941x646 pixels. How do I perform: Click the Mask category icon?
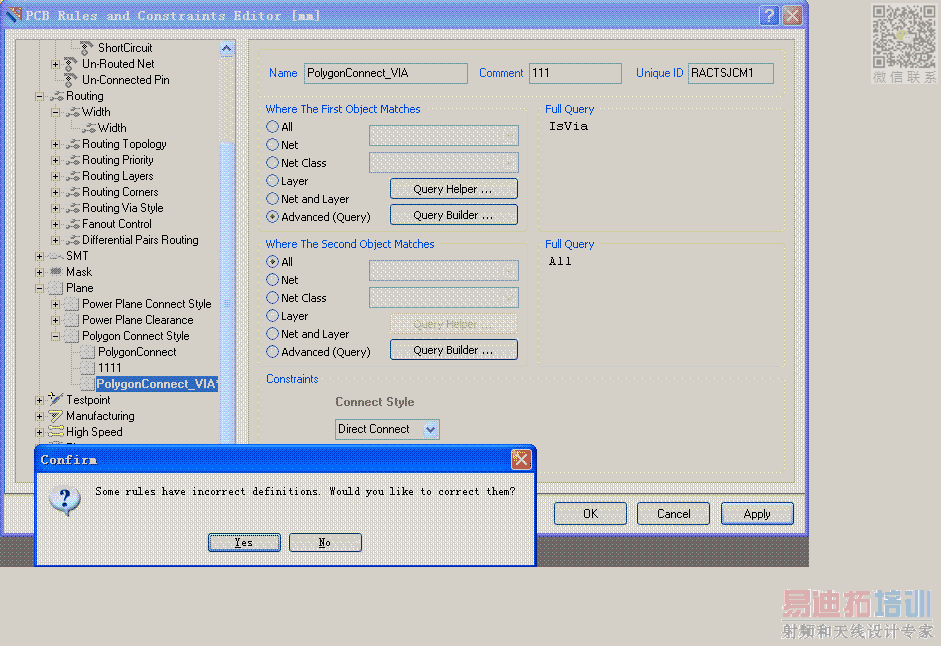[56, 272]
